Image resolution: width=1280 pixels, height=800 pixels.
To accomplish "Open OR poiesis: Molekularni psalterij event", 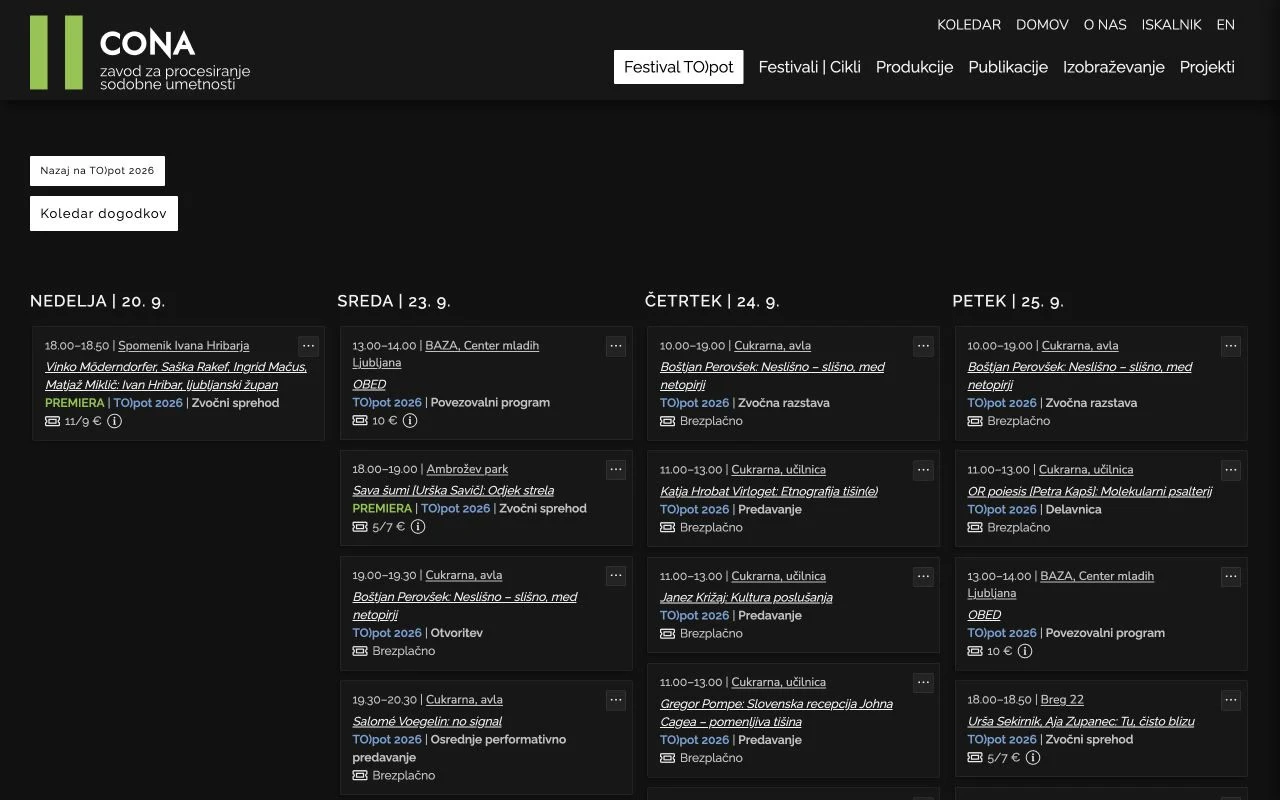I will [x=1090, y=491].
